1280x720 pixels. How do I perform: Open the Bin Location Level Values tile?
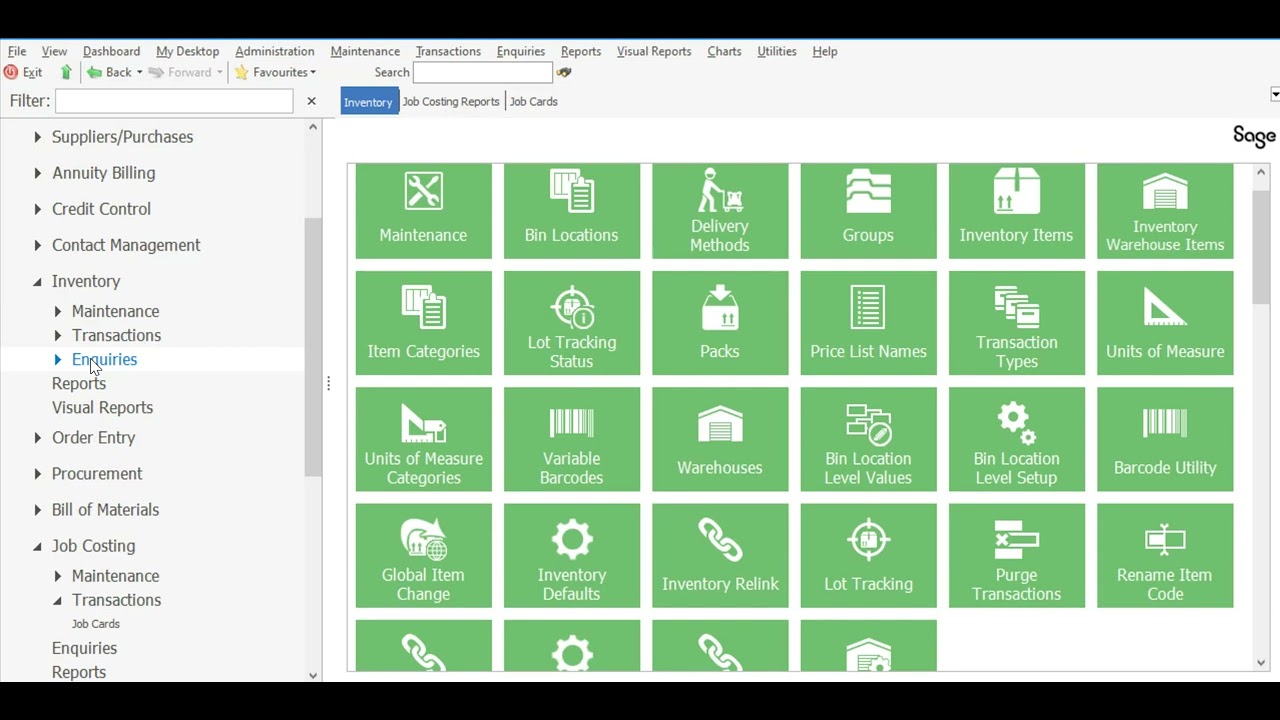(868, 439)
